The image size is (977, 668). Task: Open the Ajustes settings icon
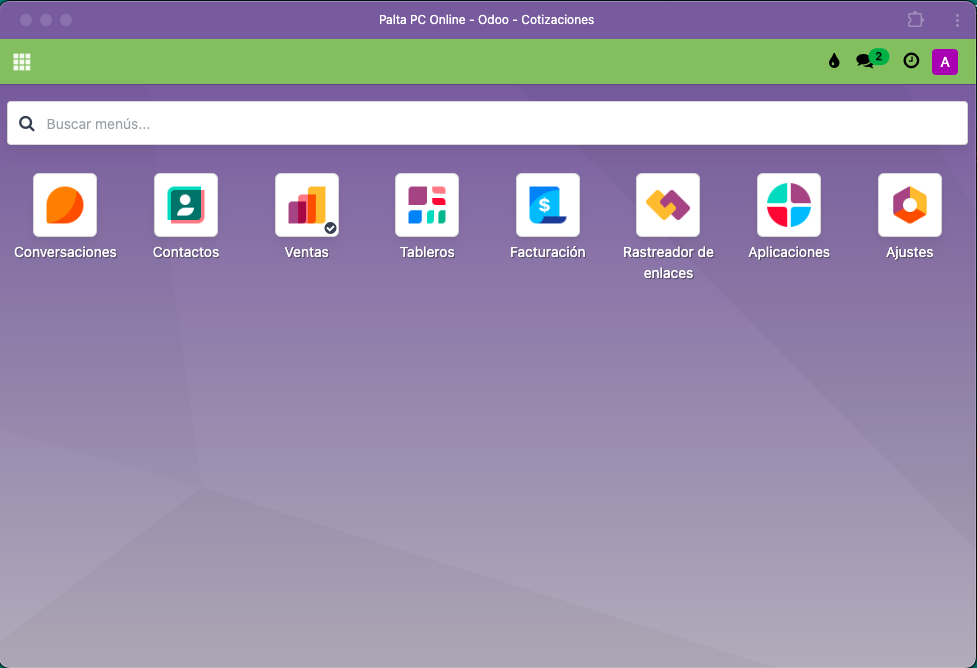coord(909,205)
